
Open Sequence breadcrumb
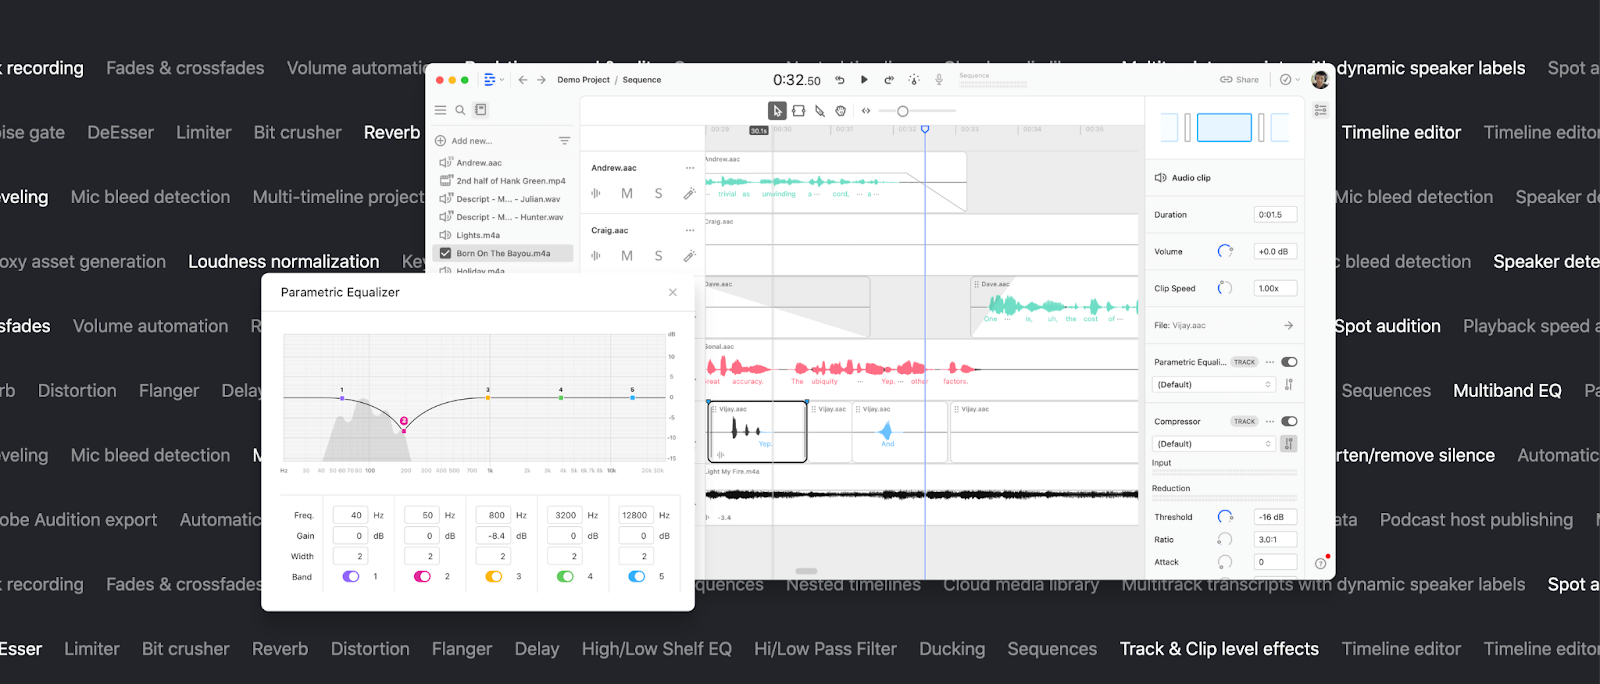[x=642, y=80]
